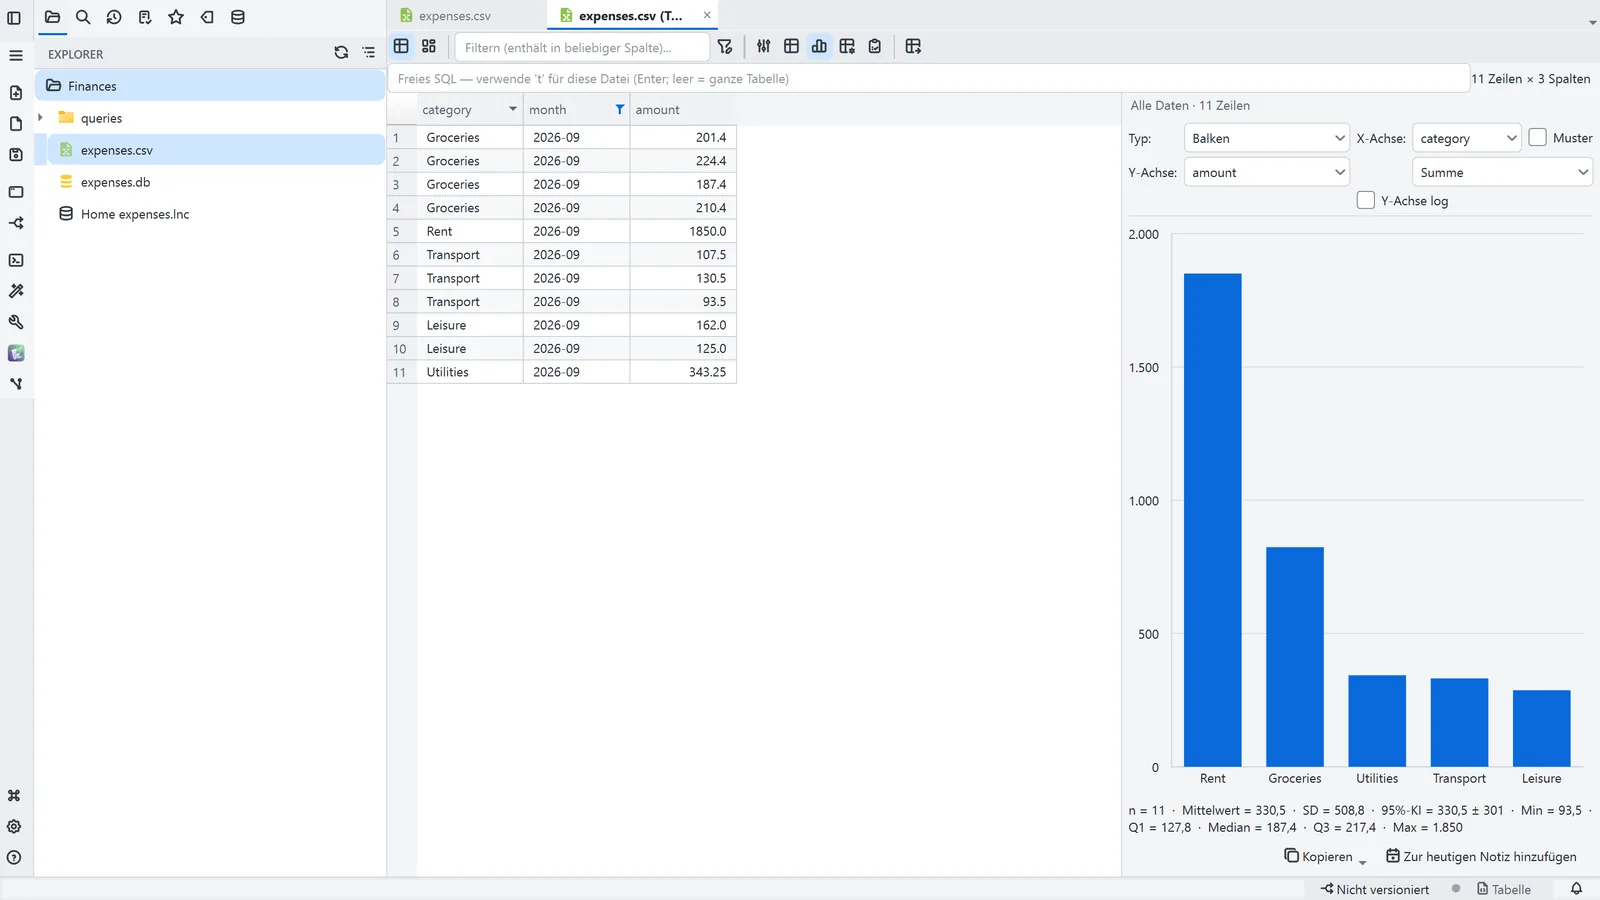The height and width of the screenshot is (900, 1600).
Task: Open the history clock icon
Action: [x=114, y=17]
